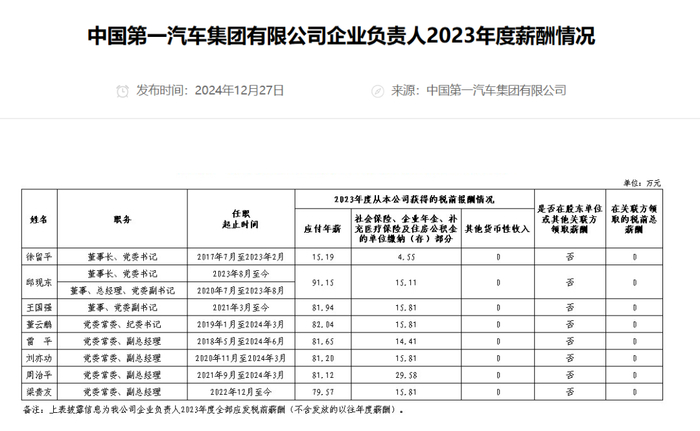This screenshot has height=431, width=700.
Task: Click the name cell 刘亦功
Action: point(39,358)
